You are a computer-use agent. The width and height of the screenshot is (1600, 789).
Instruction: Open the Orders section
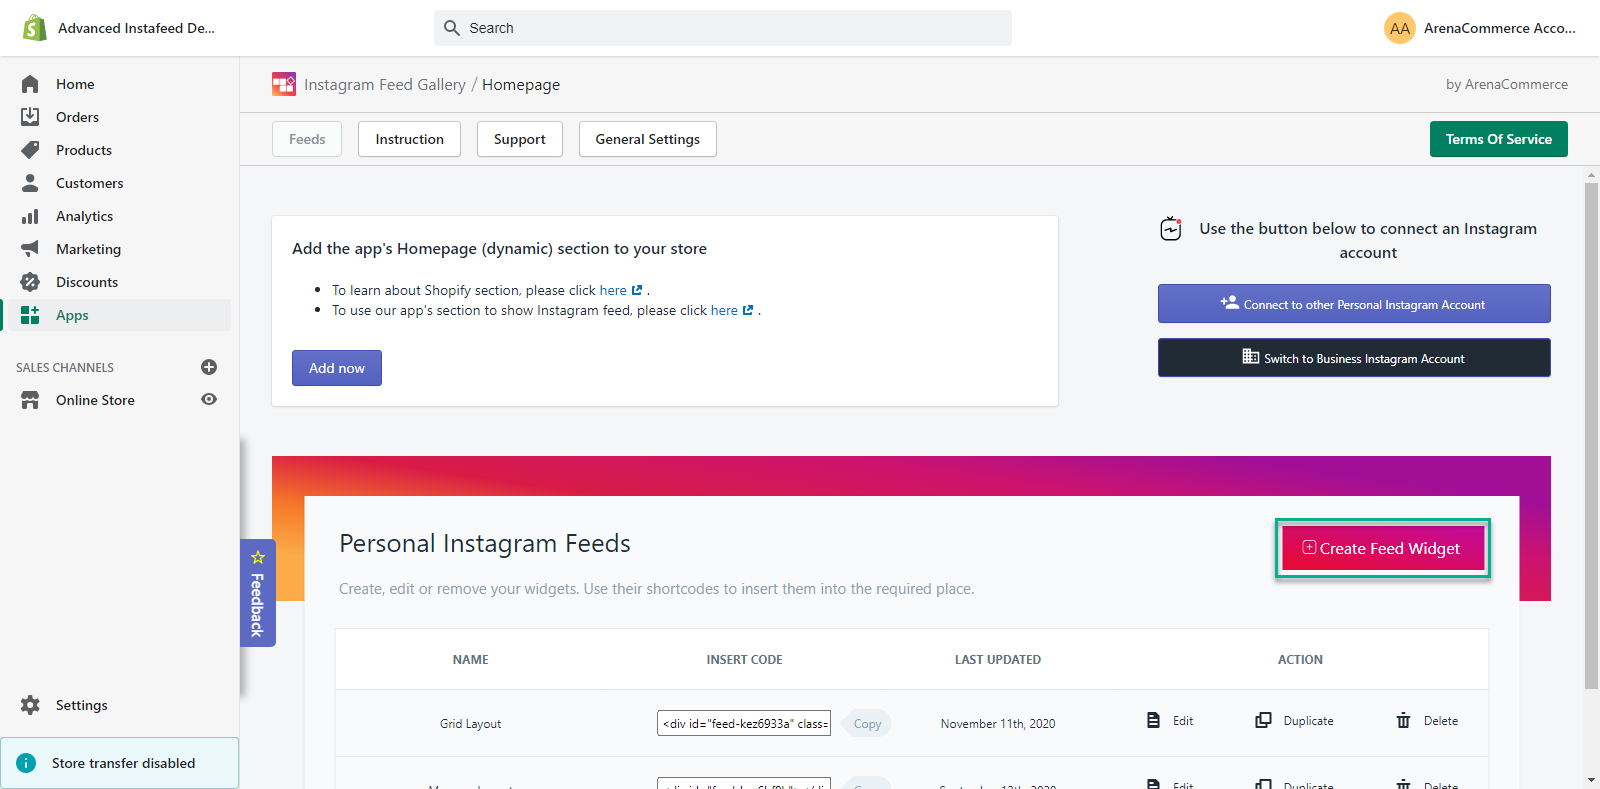click(77, 117)
